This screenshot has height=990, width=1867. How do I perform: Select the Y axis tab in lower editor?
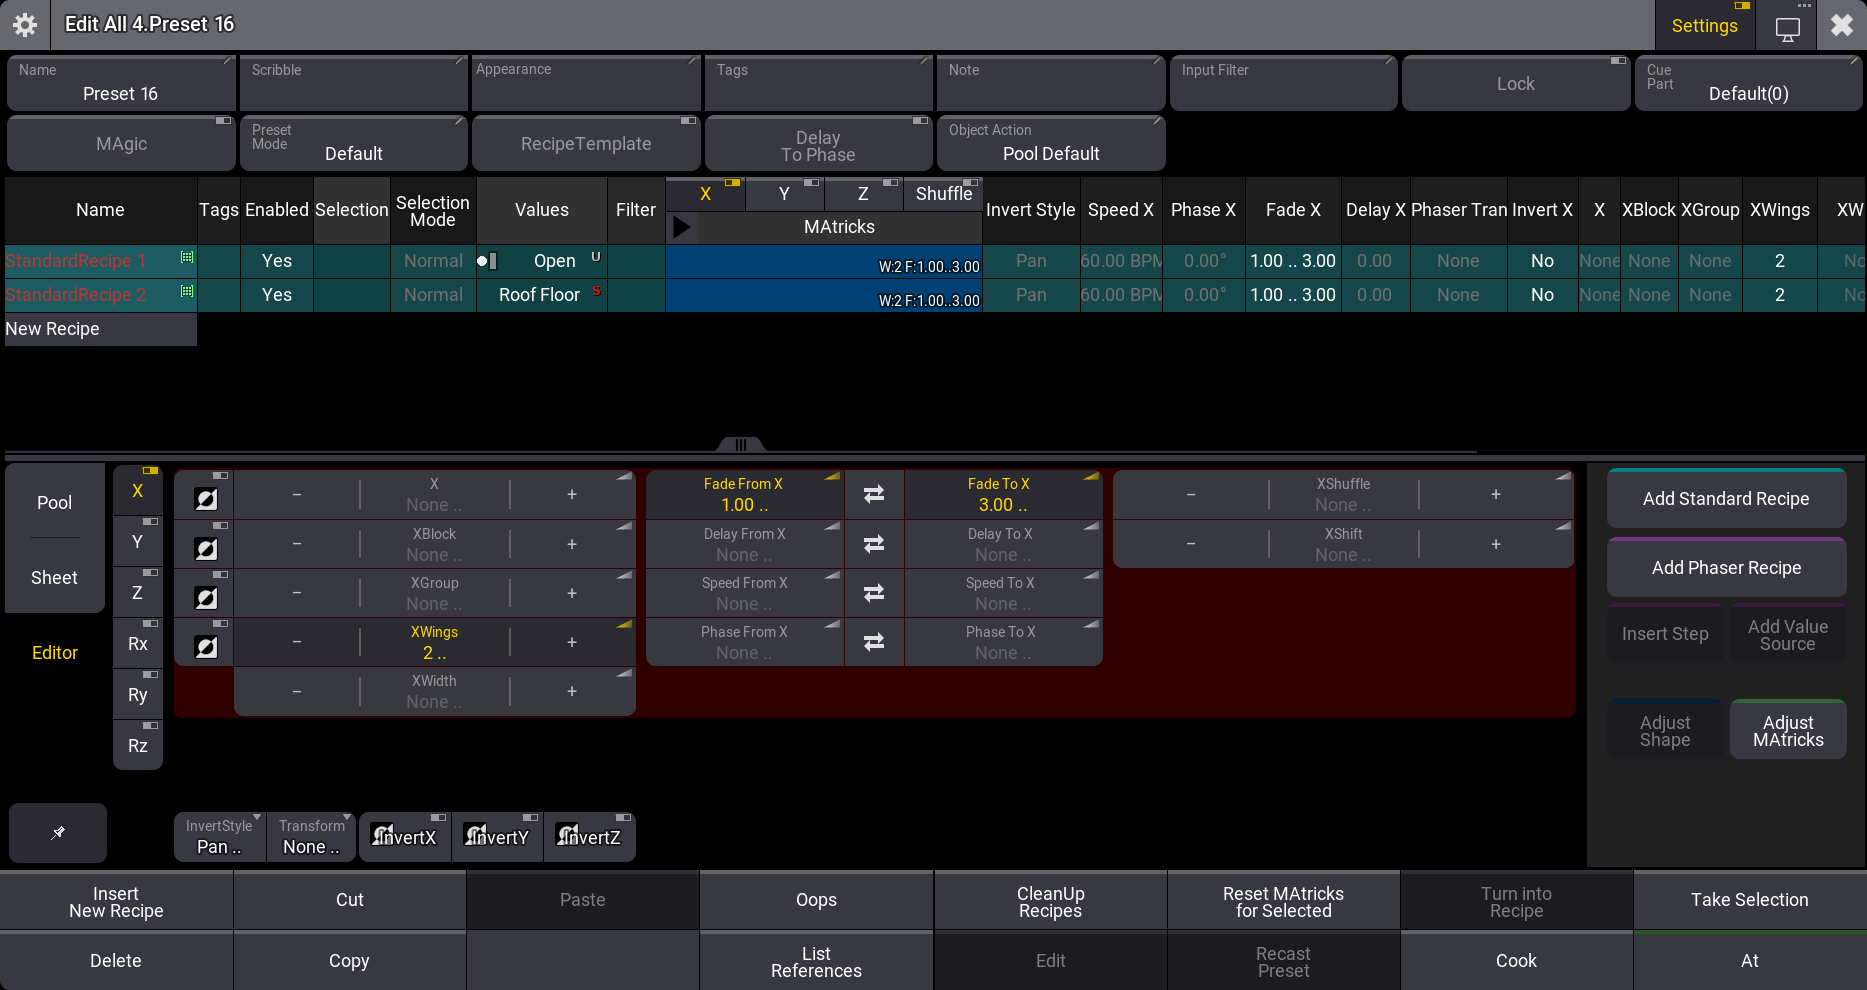[x=138, y=542]
